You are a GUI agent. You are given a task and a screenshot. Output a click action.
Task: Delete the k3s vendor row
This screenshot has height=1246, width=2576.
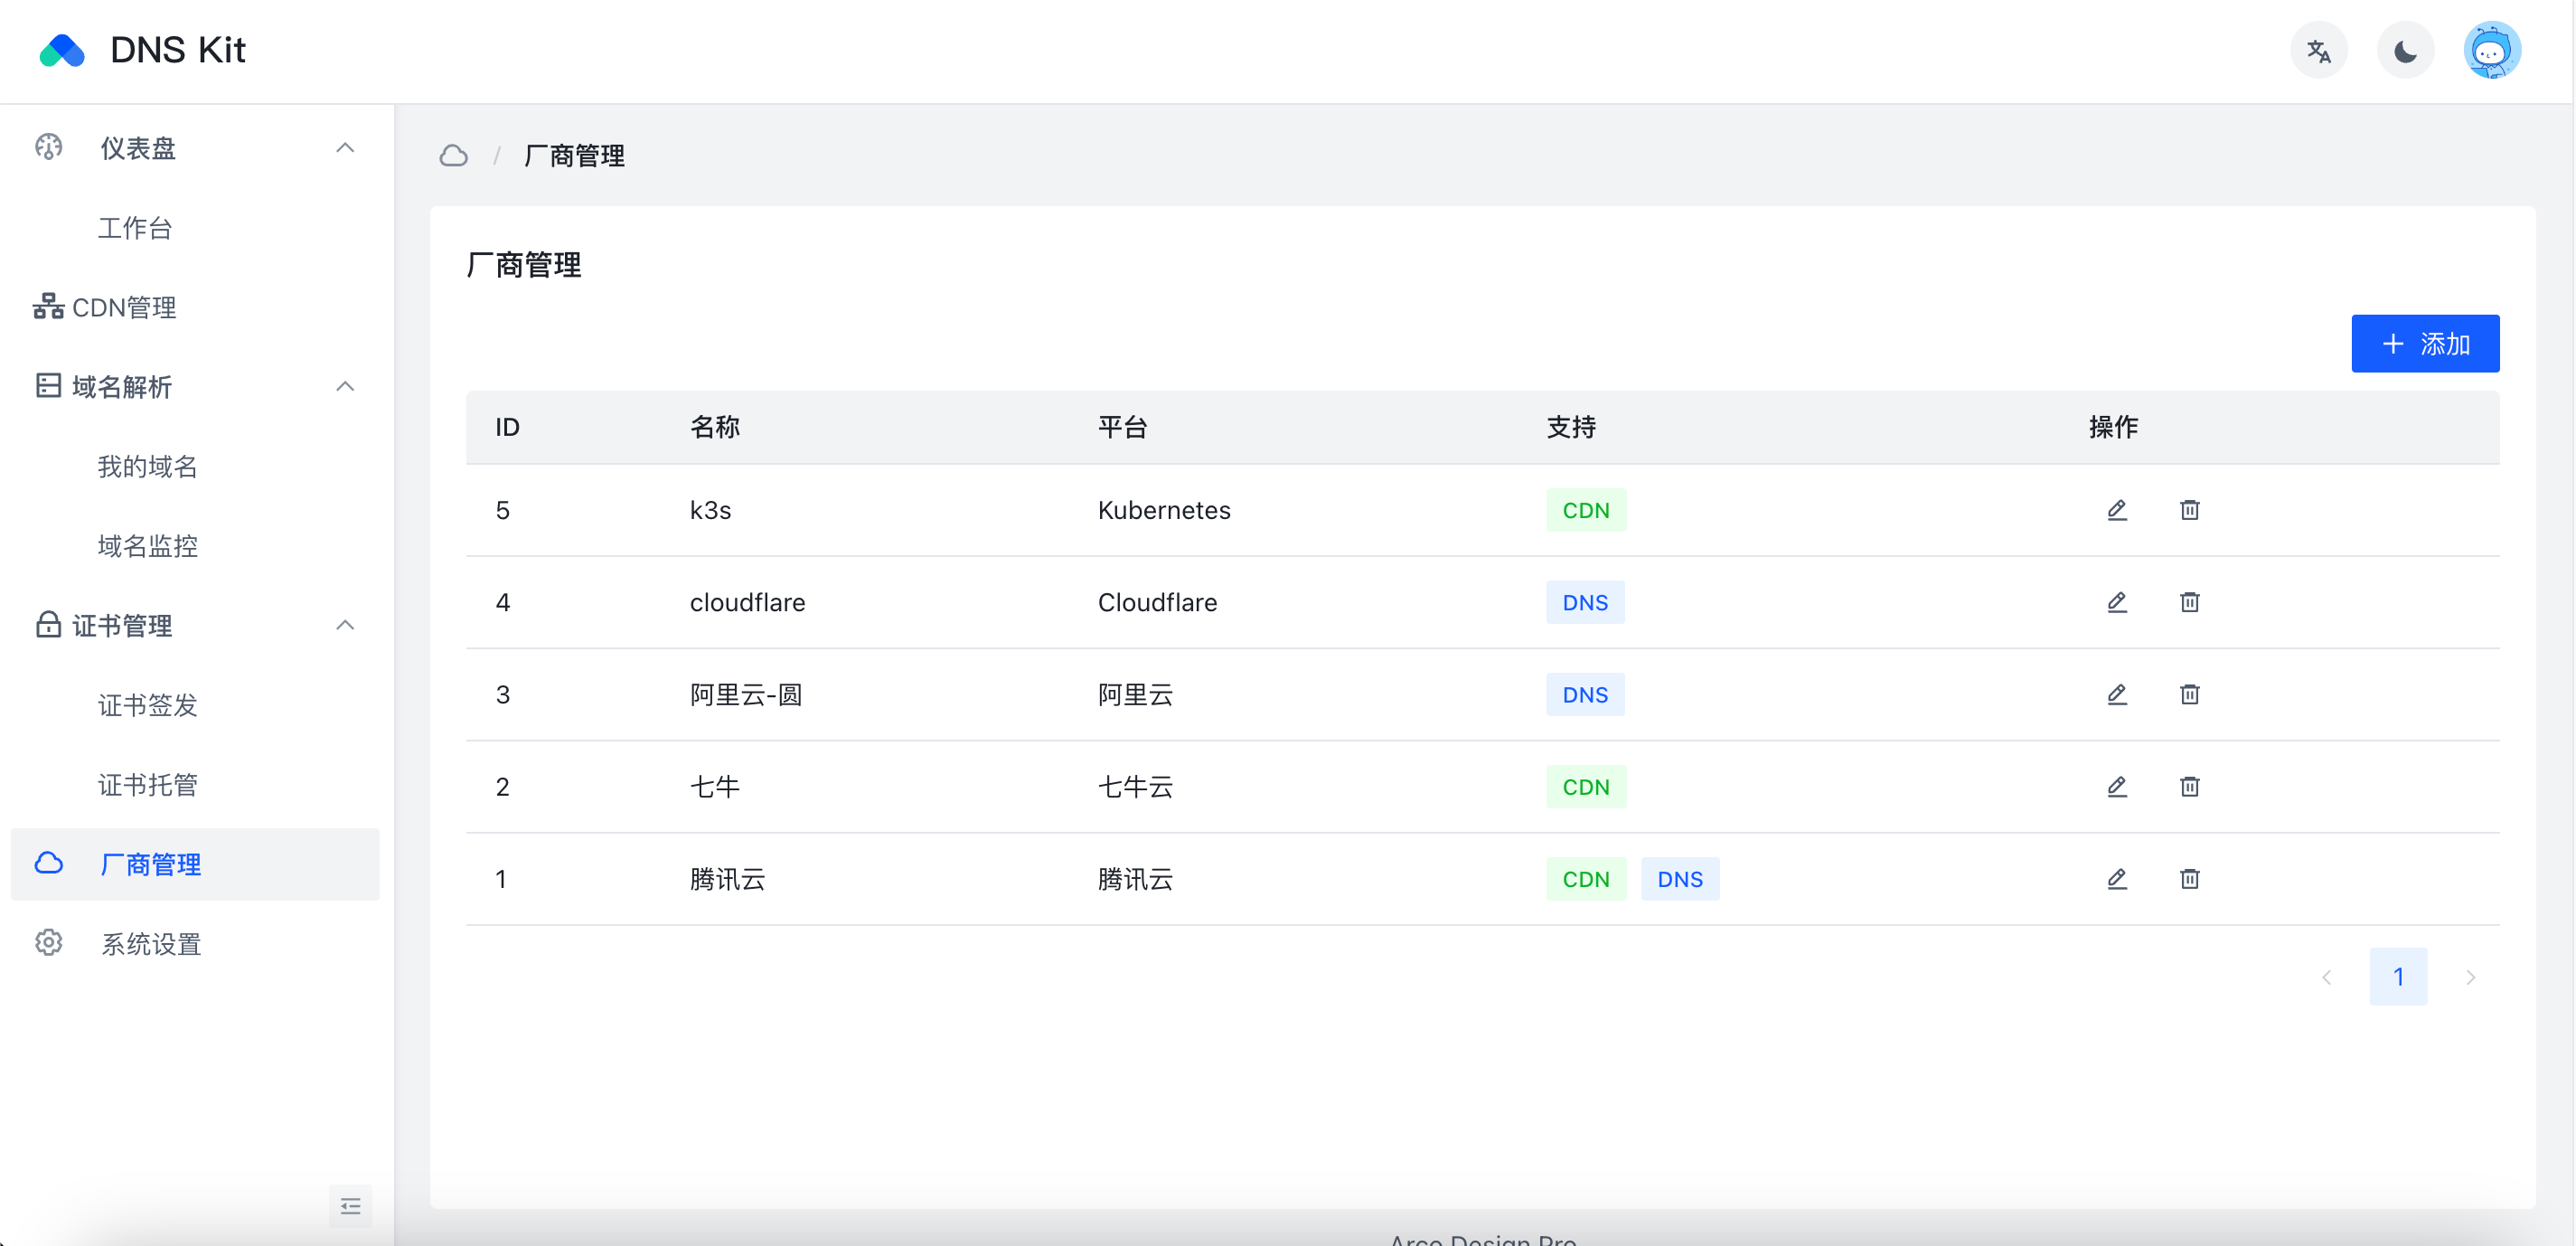[x=2189, y=510]
